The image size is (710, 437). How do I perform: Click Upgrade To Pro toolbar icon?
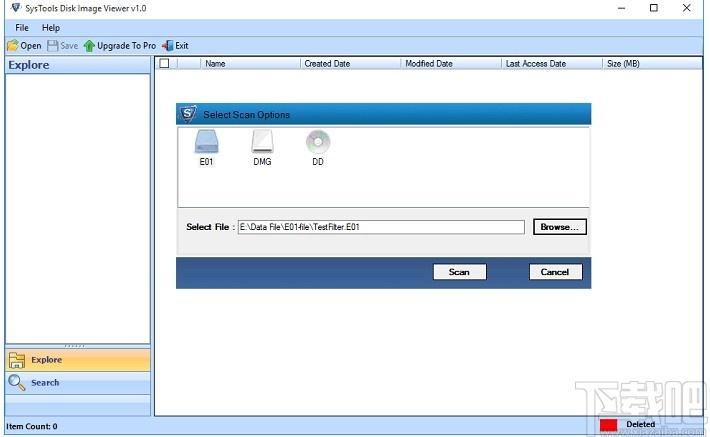90,46
